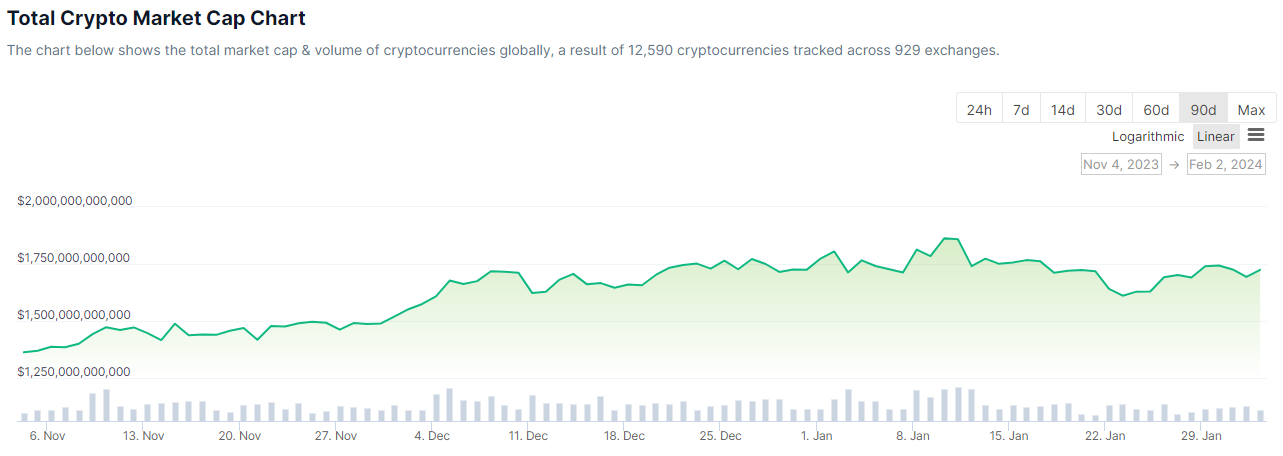
Task: Click the Total Crypto Market Cap Chart heading
Action: [156, 18]
